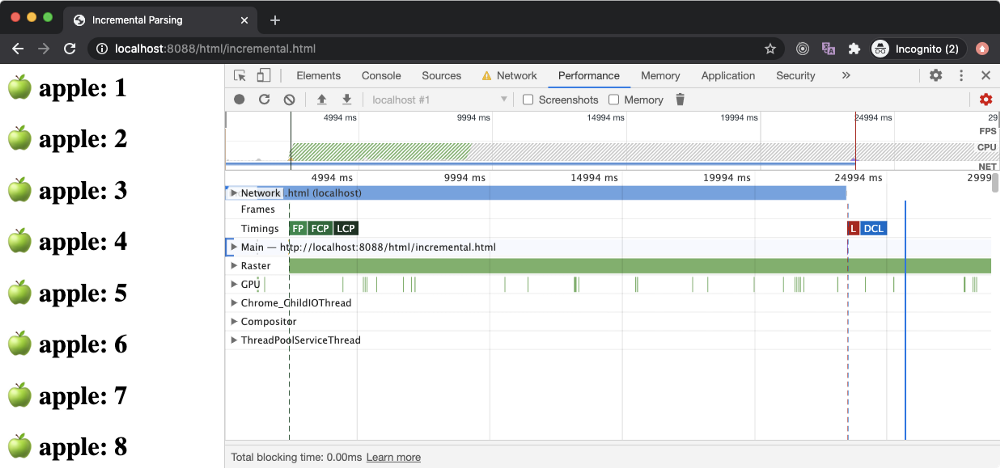
Task: Switch to the Console tab
Action: click(x=381, y=75)
